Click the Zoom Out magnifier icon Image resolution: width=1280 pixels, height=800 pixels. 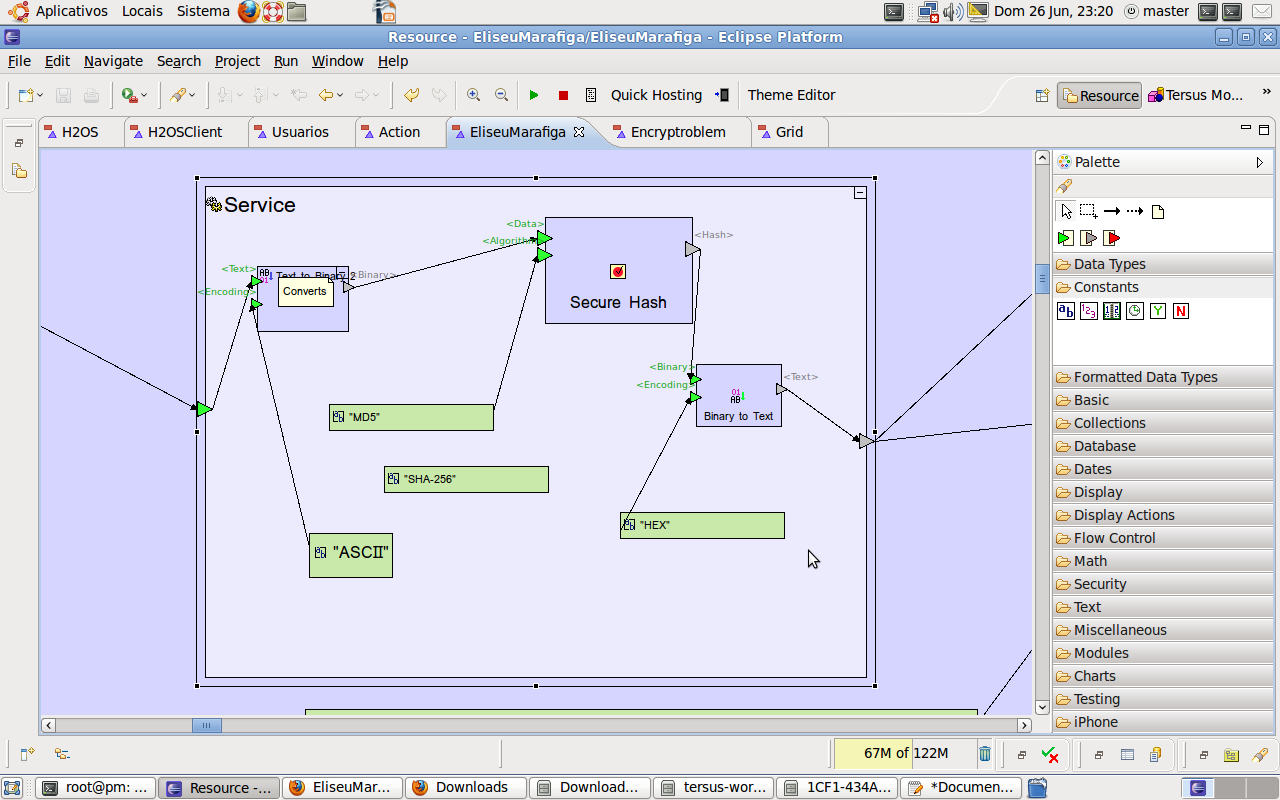point(502,95)
